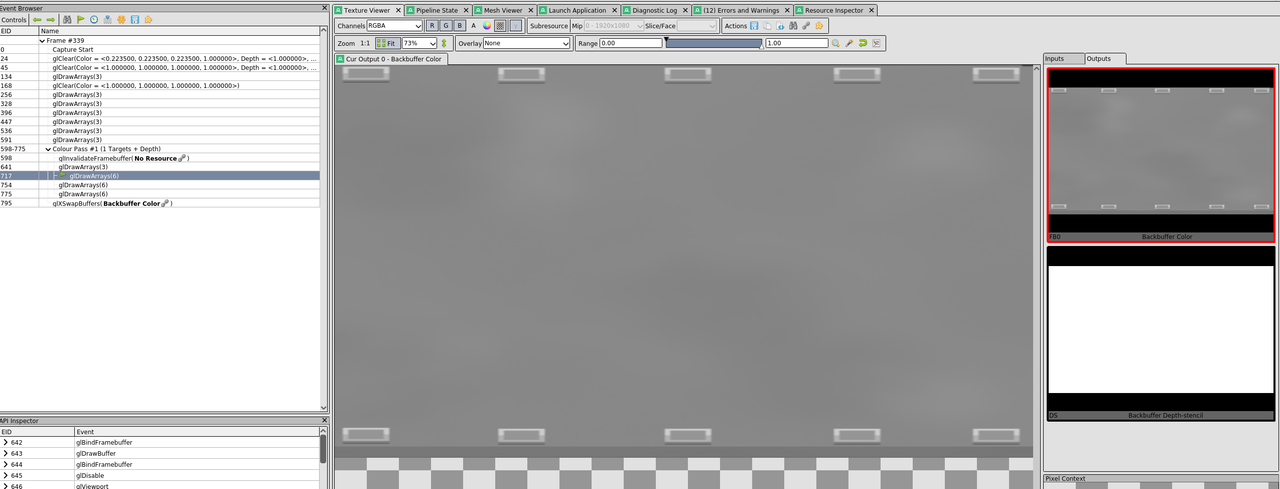1280x489 pixels.
Task: Open the 73% zoom dropdown
Action: click(x=419, y=43)
